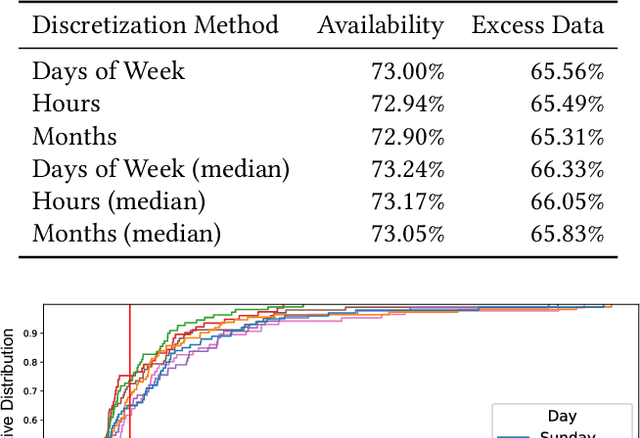Click the blue Sunday legend line swatch
This screenshot has height=438, width=640.
(x=515, y=435)
